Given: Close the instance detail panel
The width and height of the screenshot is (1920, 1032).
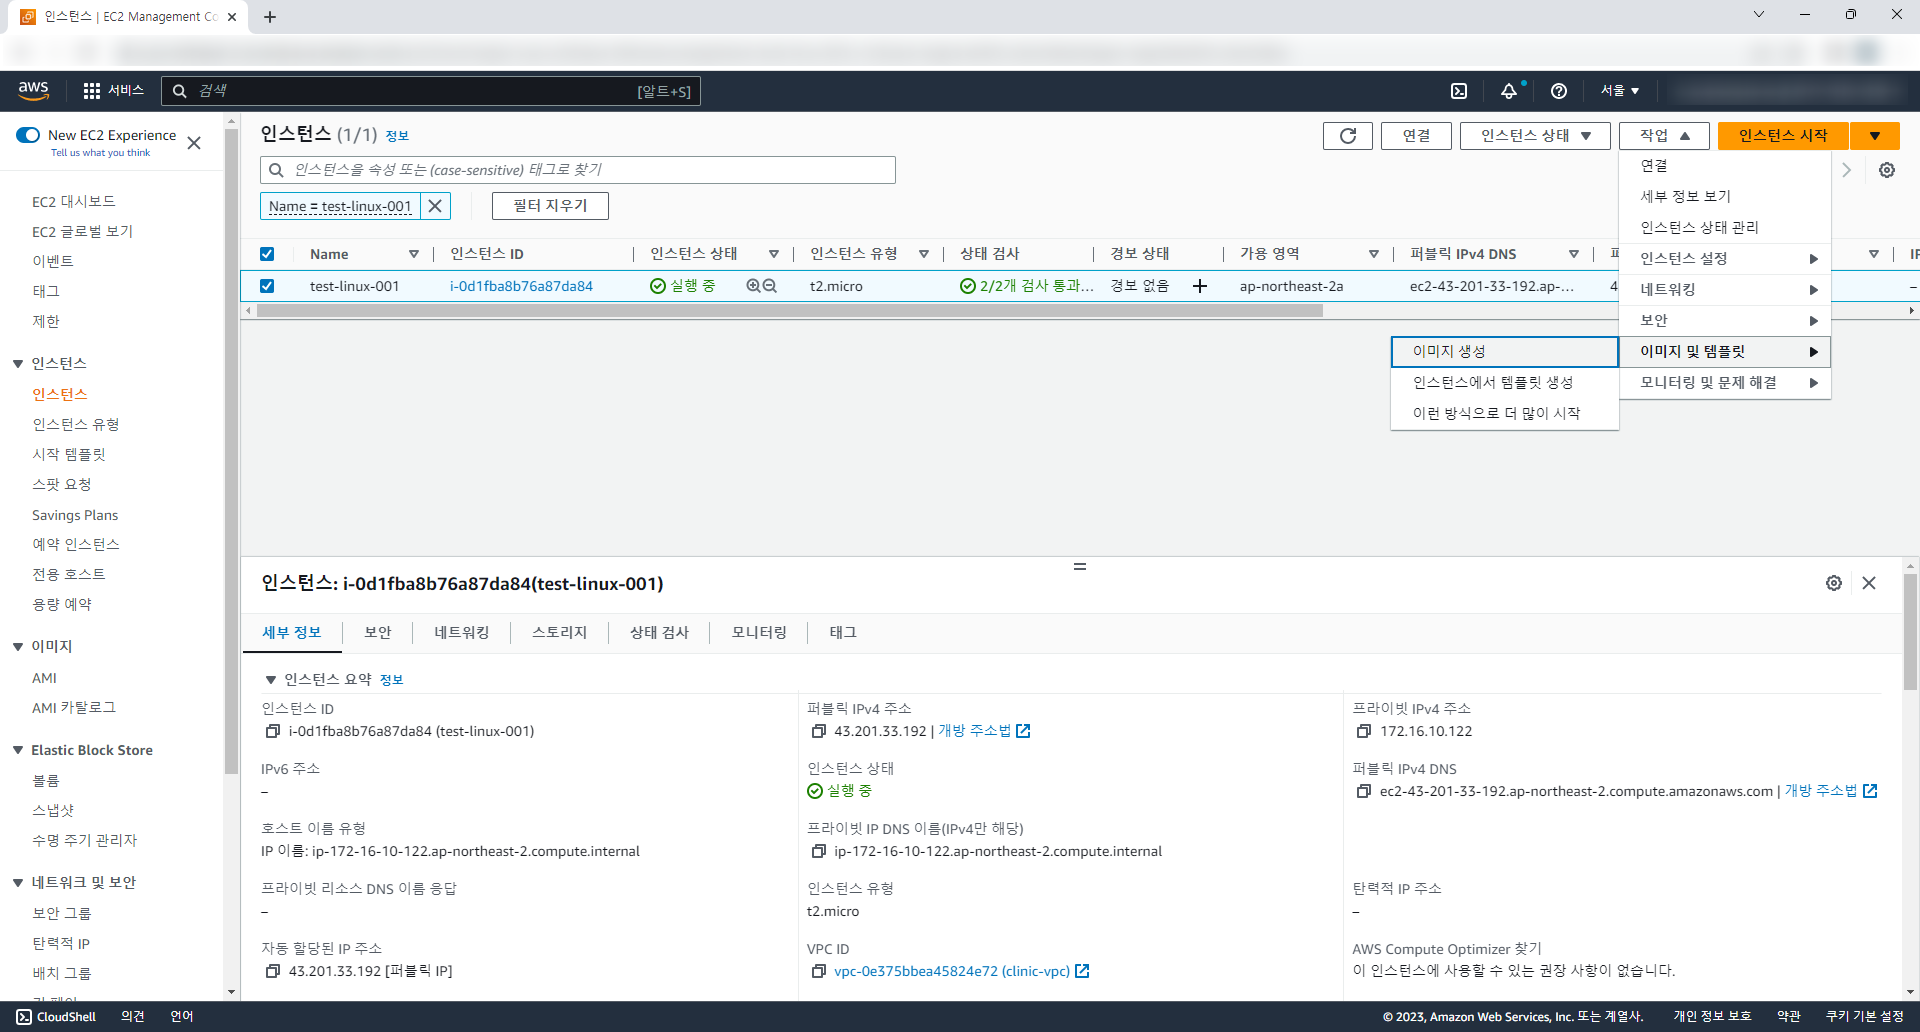Looking at the screenshot, I should tap(1869, 583).
